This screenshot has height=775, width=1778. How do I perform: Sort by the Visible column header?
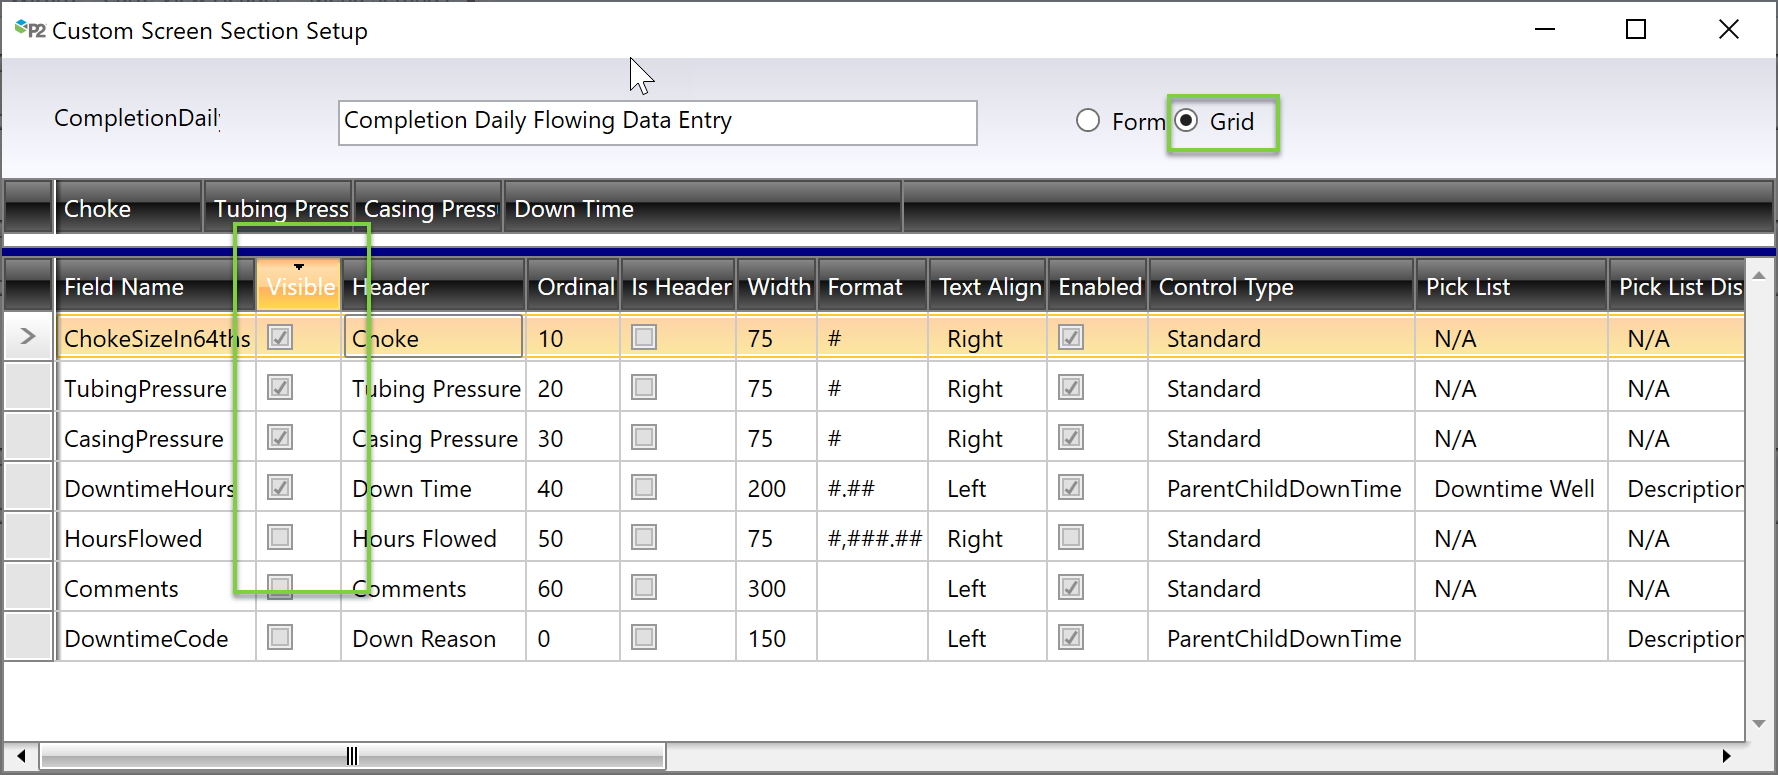(x=299, y=287)
